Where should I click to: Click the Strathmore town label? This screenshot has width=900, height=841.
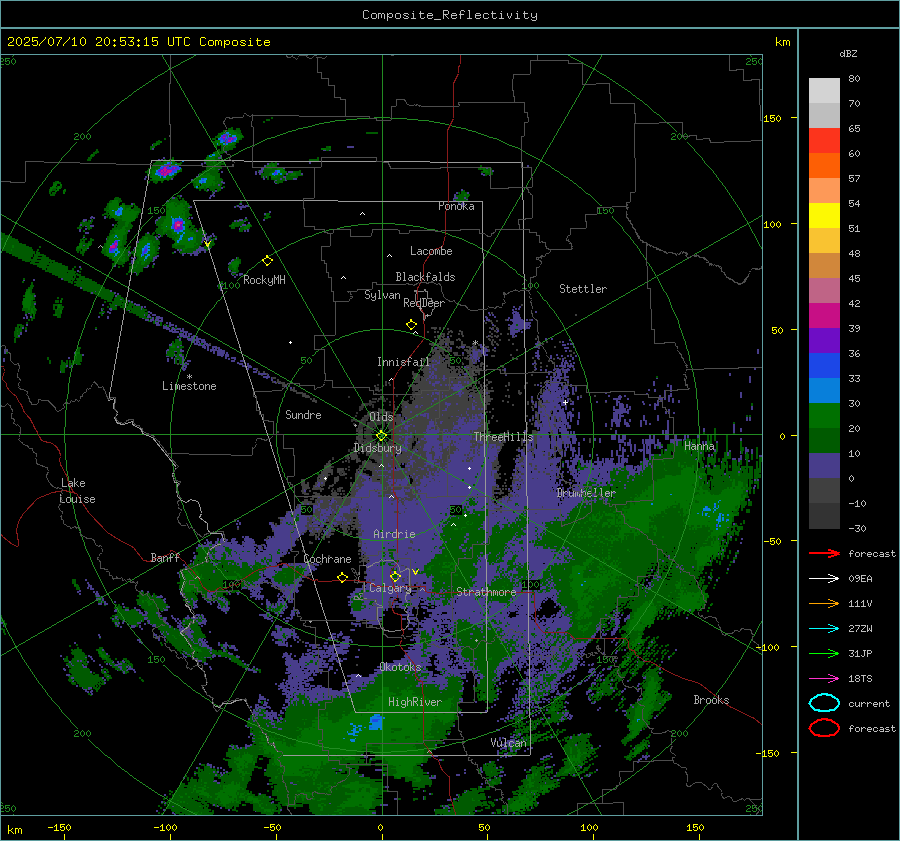pos(486,592)
